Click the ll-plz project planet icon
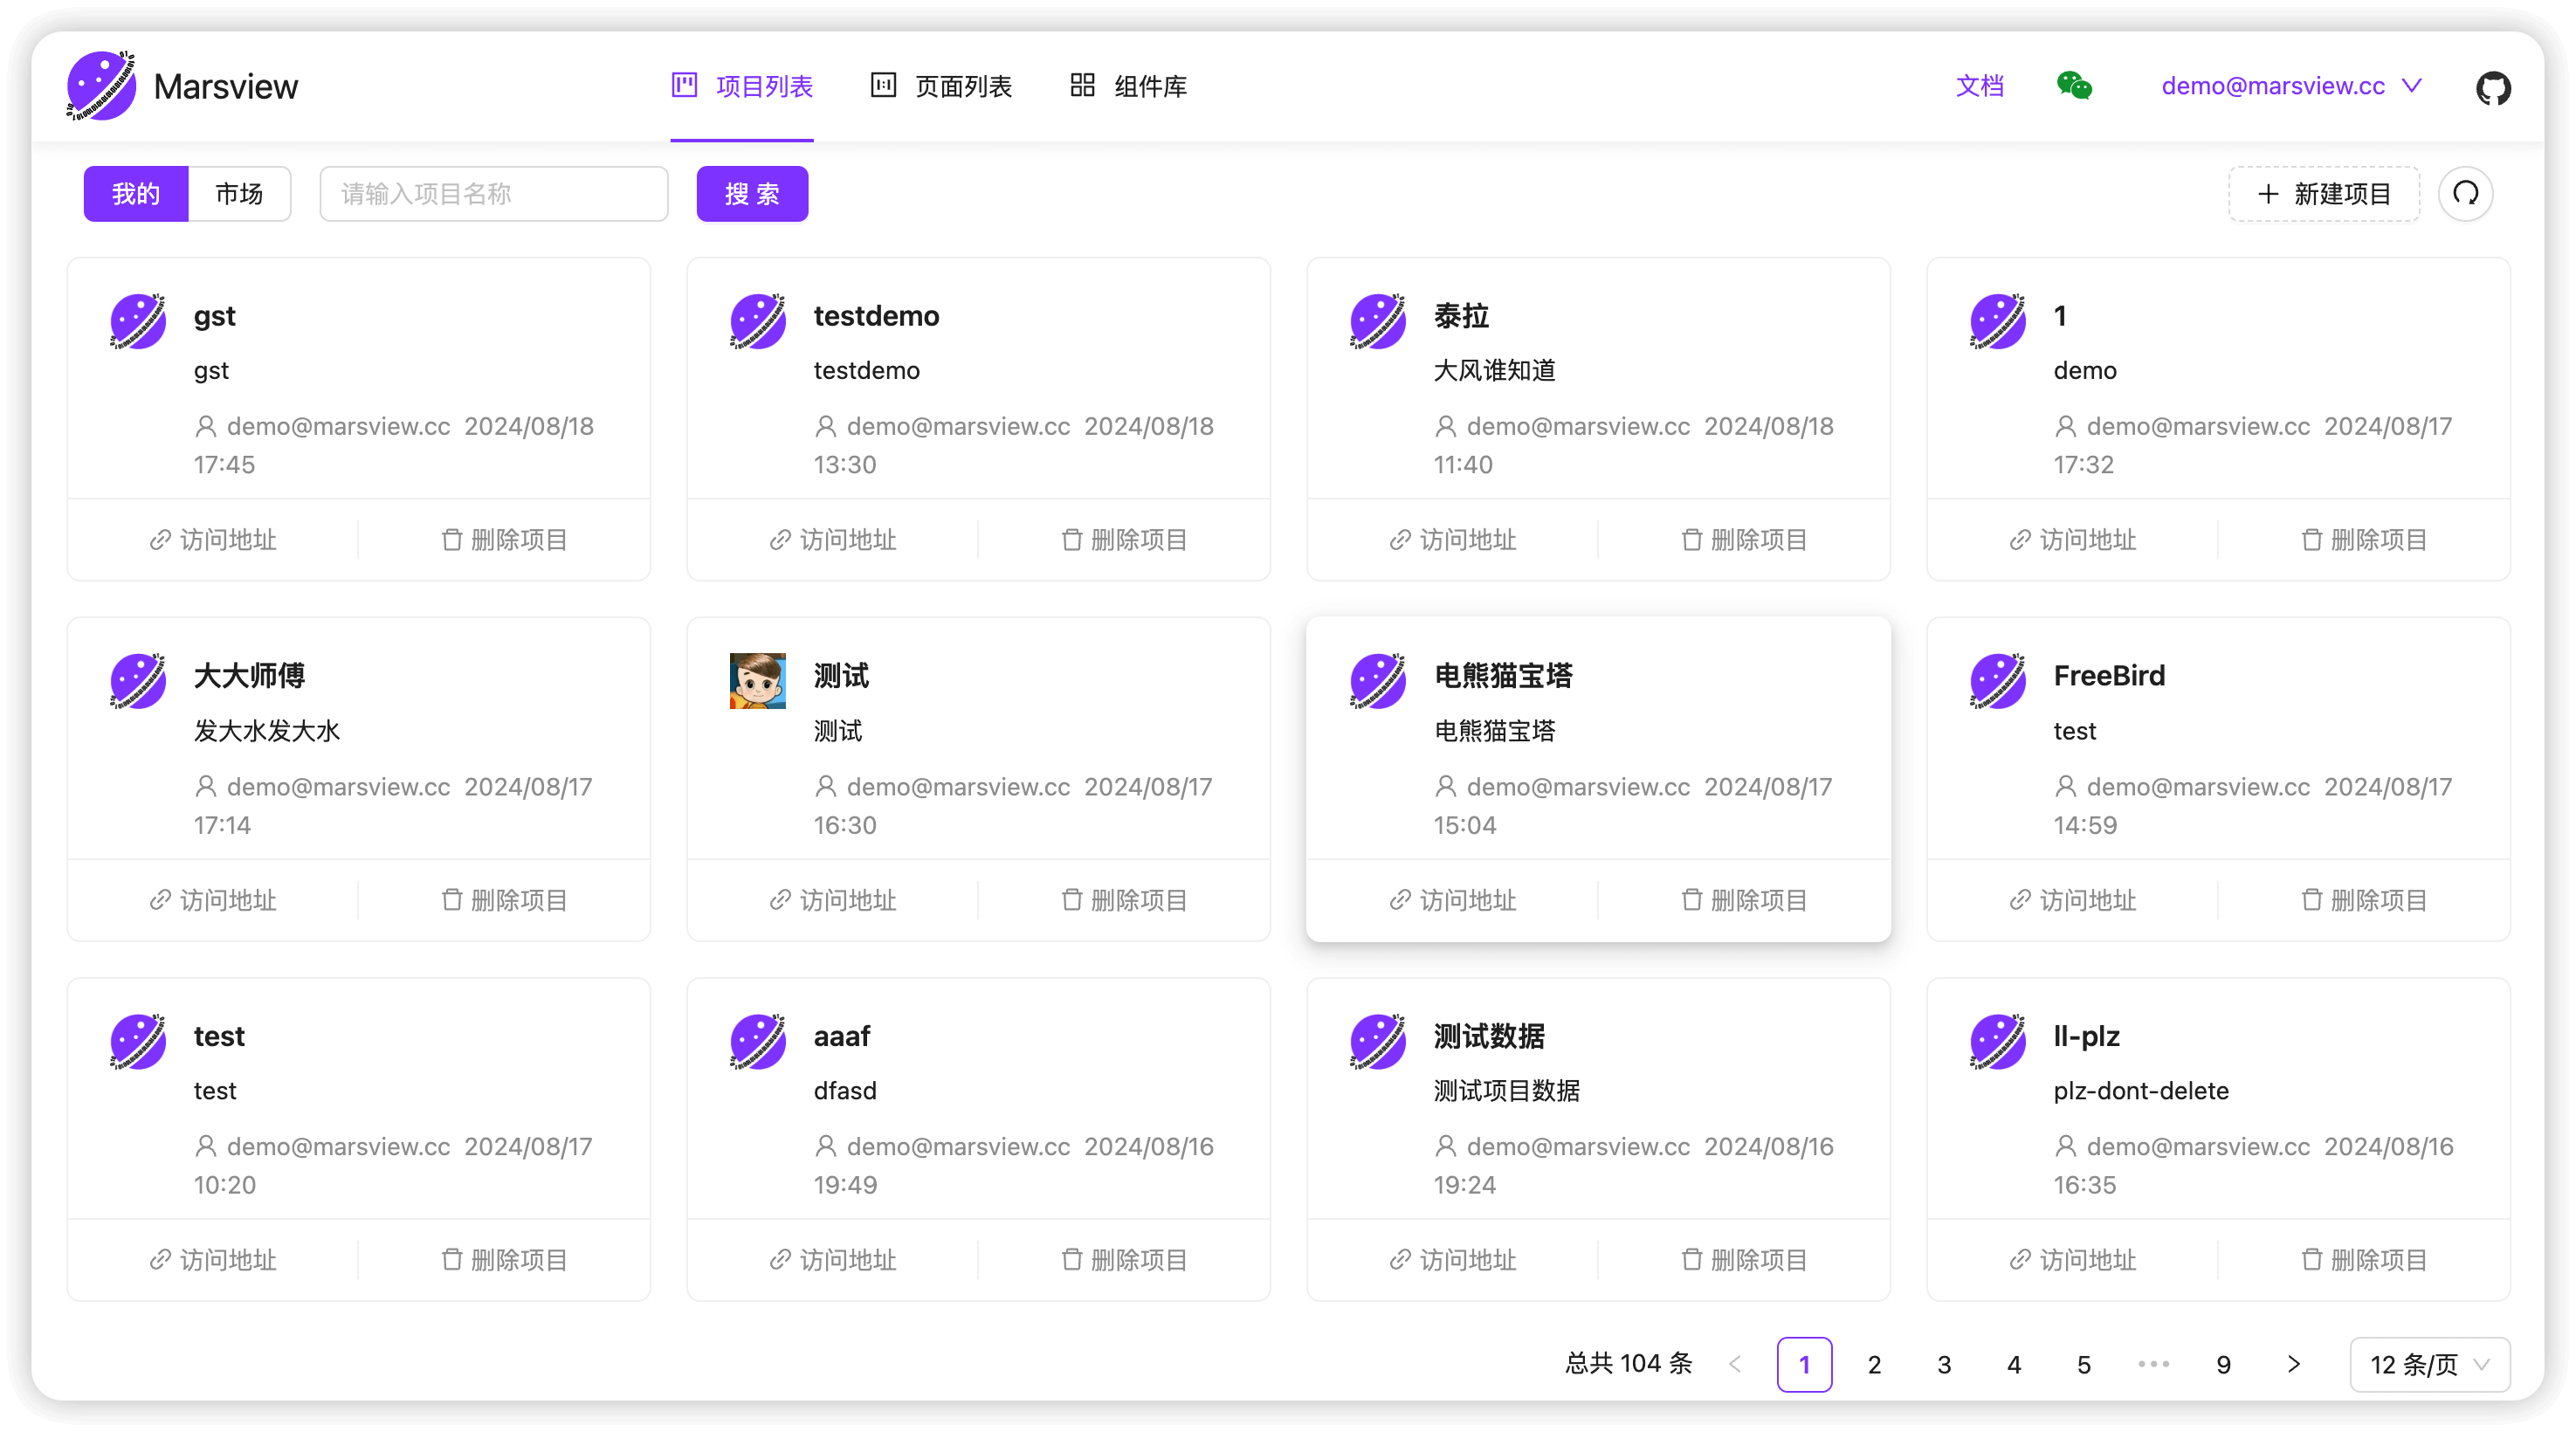The image size is (2576, 1432). click(1998, 1041)
